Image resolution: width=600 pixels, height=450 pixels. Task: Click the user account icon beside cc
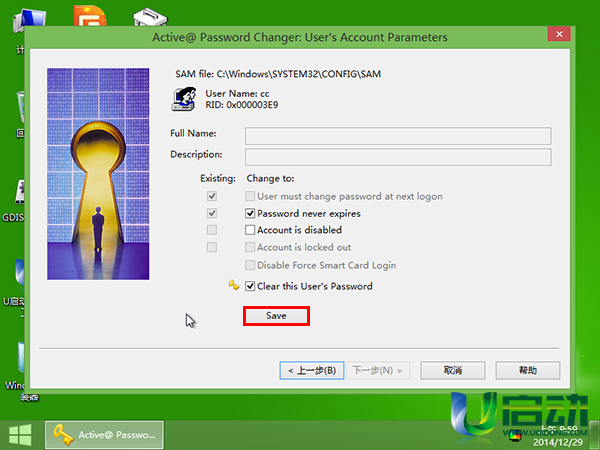pos(184,99)
